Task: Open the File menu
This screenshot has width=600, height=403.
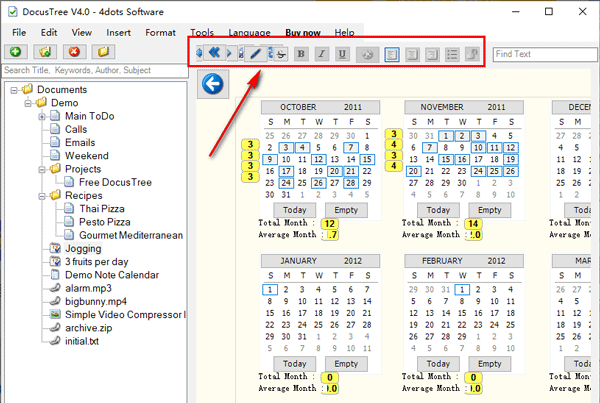Action: (19, 33)
